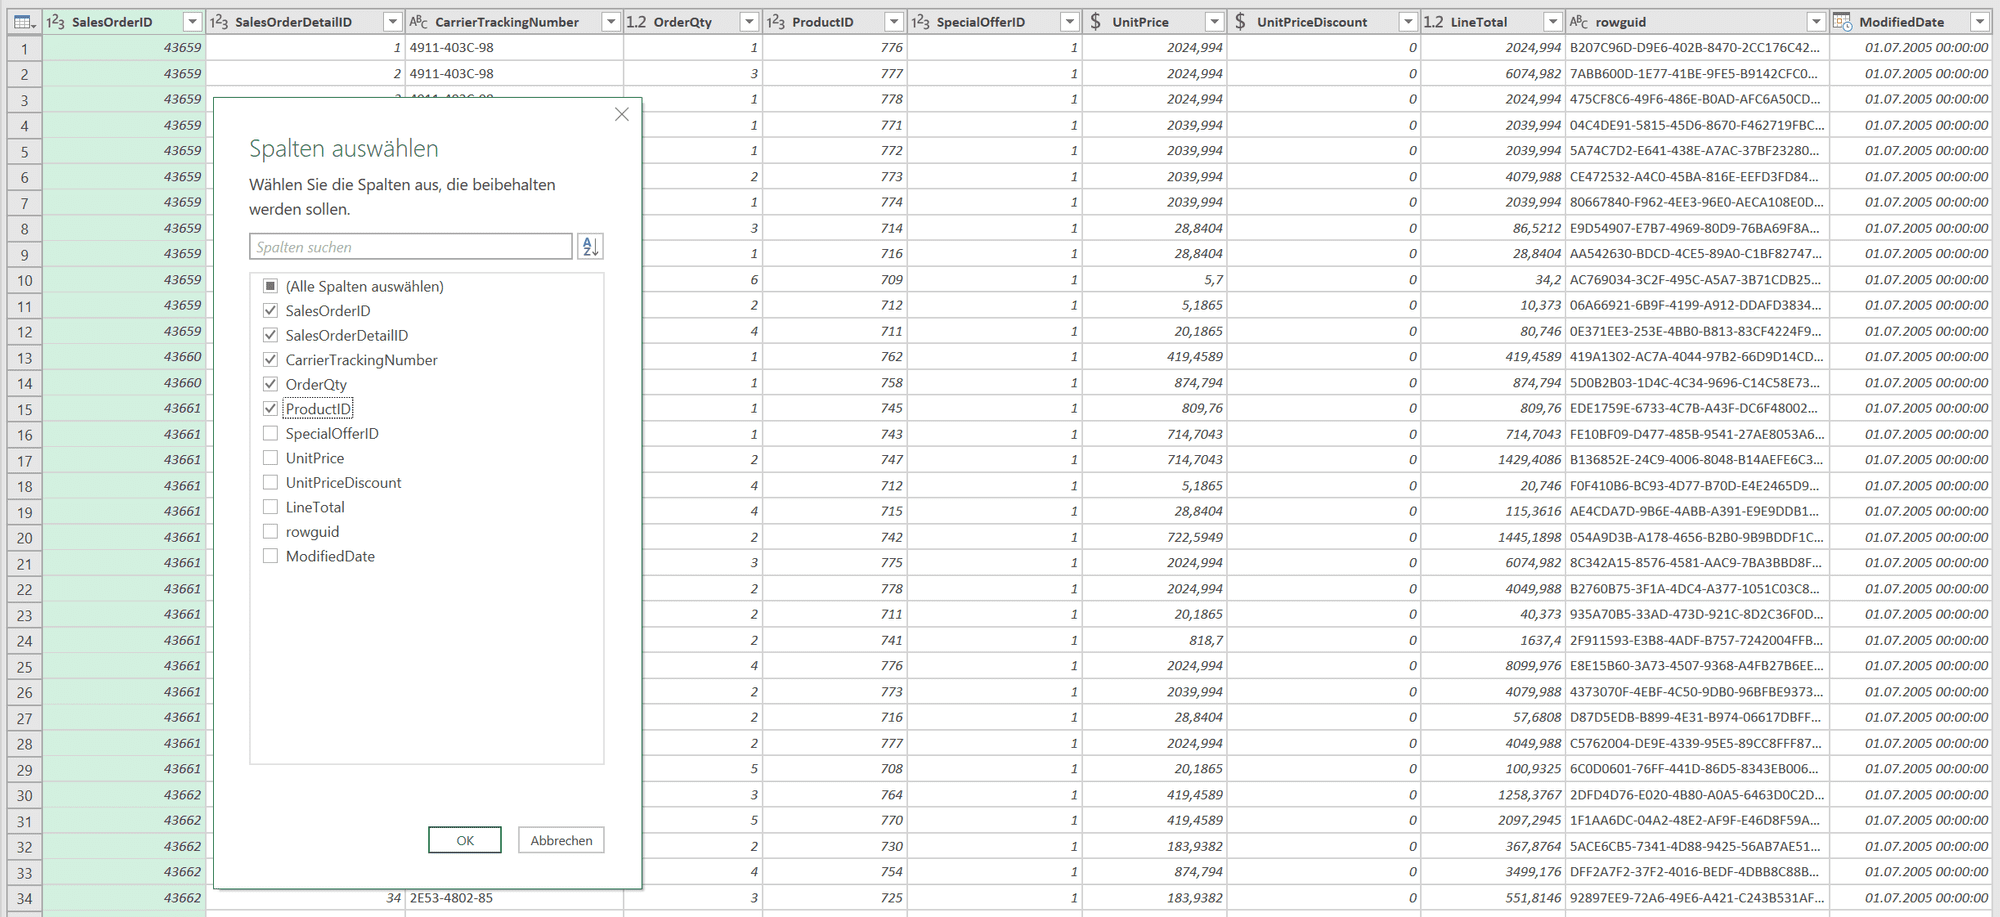Click the A-Z sort icon in dialog
The height and width of the screenshot is (917, 2000).
[590, 247]
